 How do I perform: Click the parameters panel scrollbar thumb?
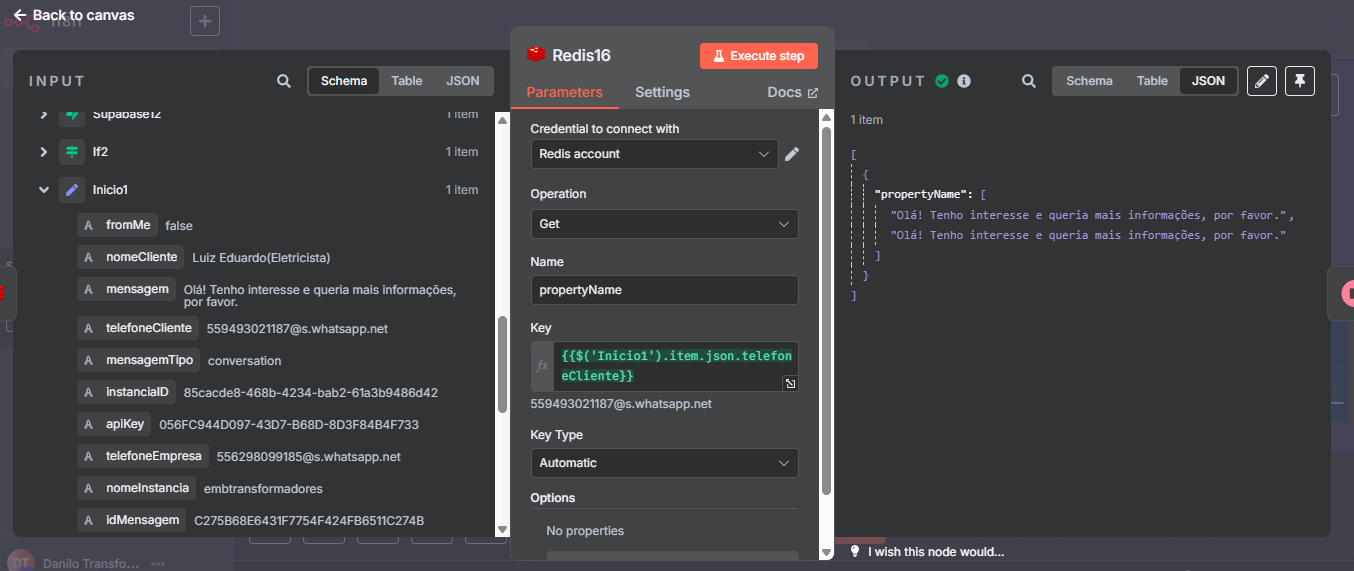click(x=826, y=310)
